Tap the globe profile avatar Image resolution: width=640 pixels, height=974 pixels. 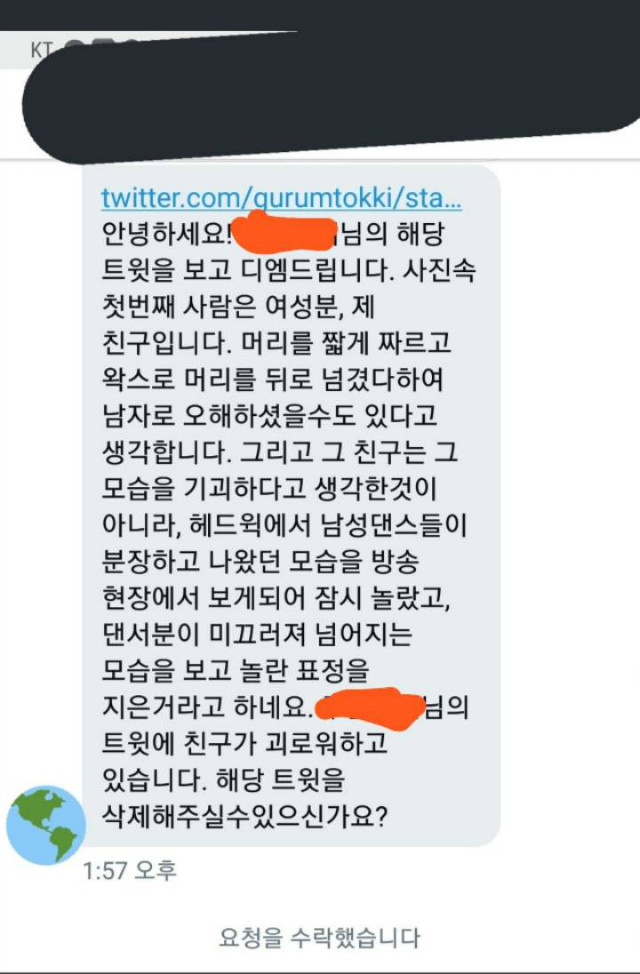(x=46, y=826)
